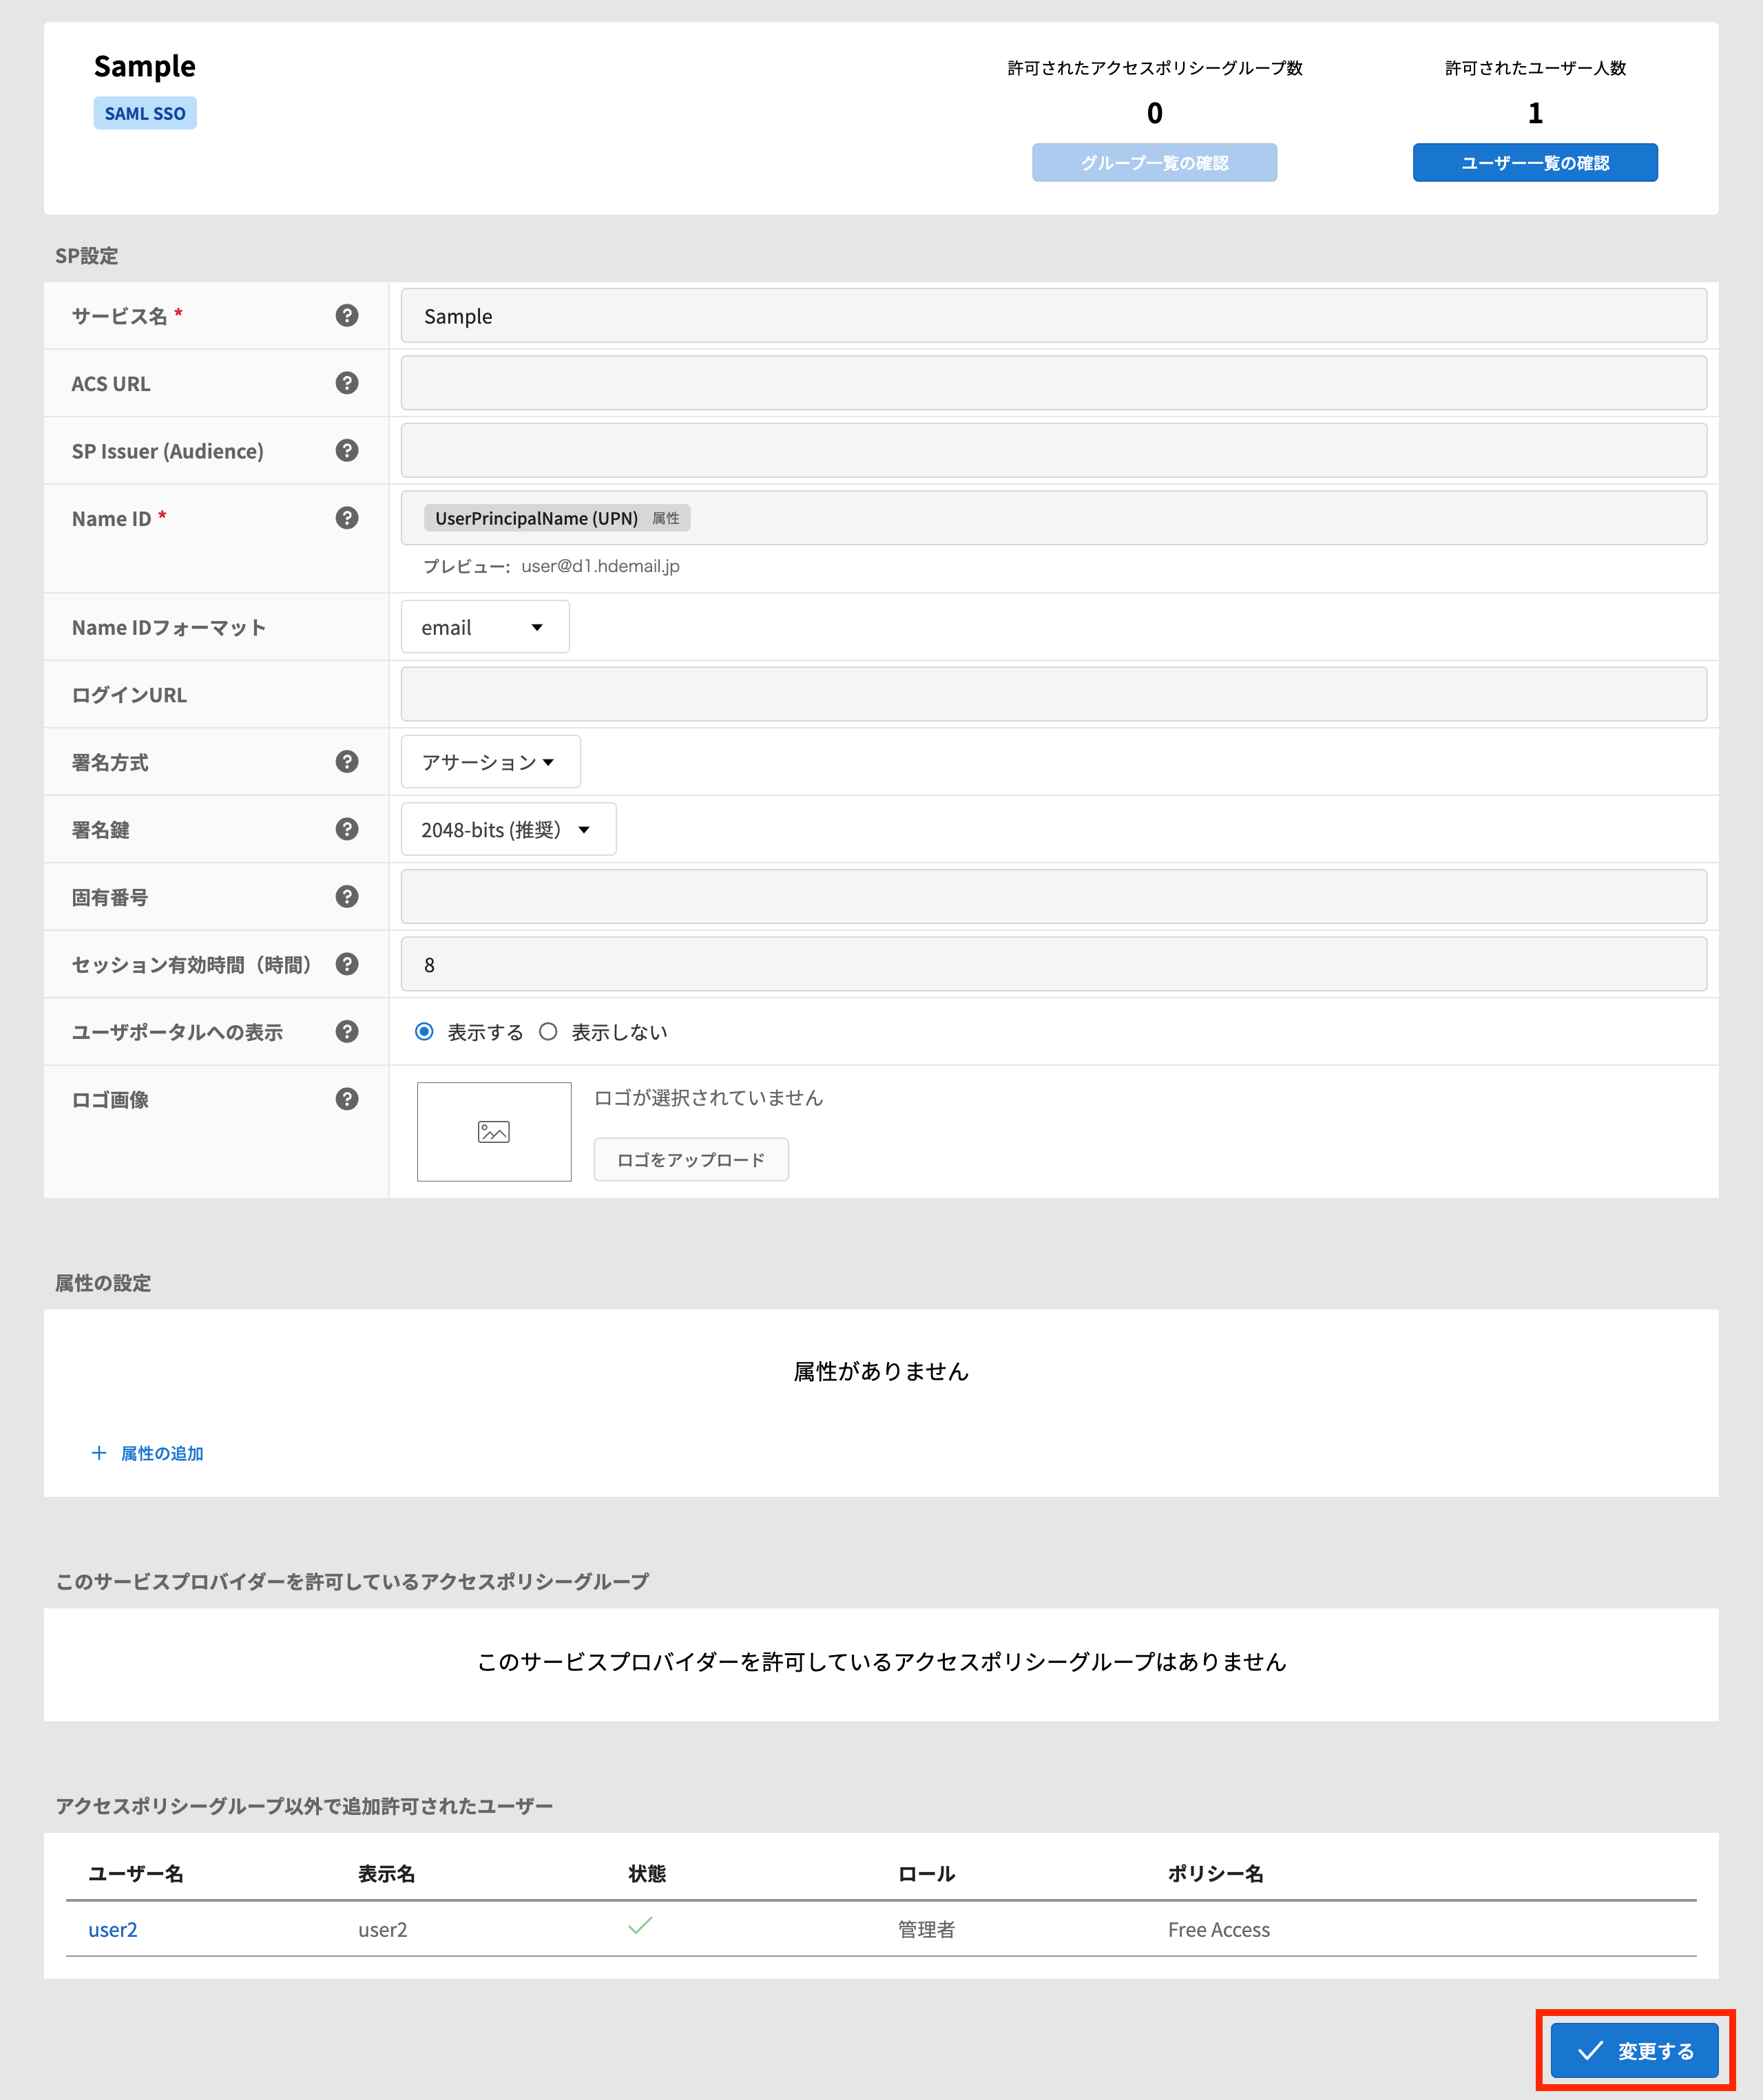Click help icon next to 固有番号
1763x2100 pixels.
pyautogui.click(x=347, y=897)
